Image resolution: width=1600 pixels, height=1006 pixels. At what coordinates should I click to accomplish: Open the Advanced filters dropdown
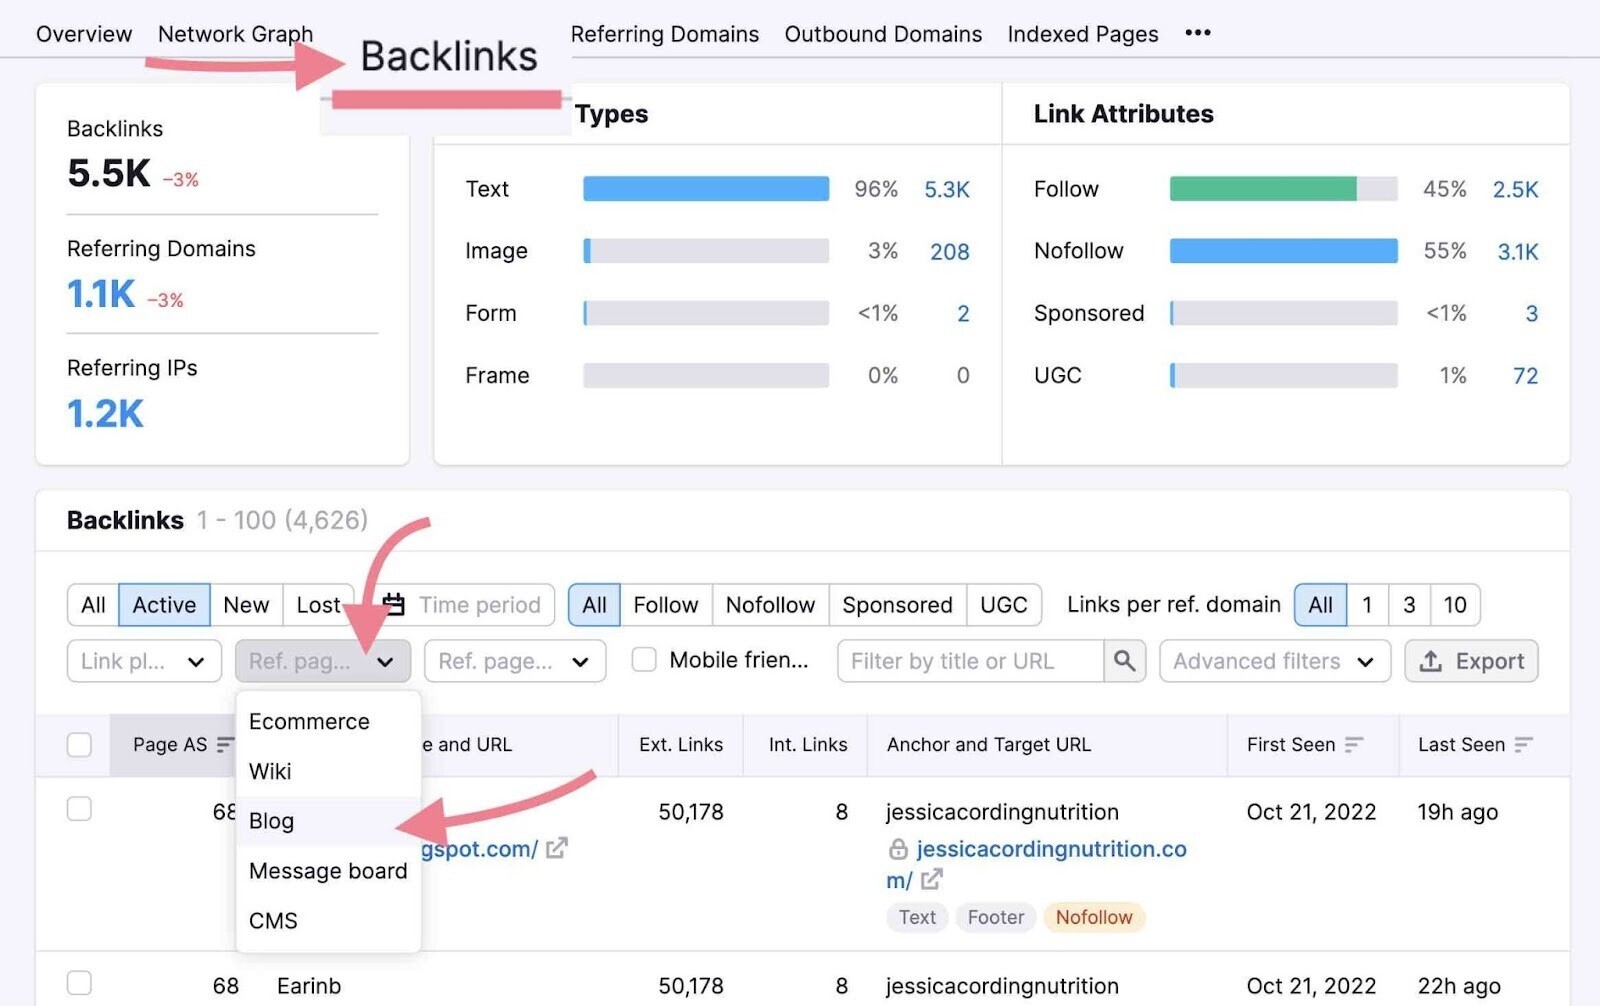point(1274,661)
